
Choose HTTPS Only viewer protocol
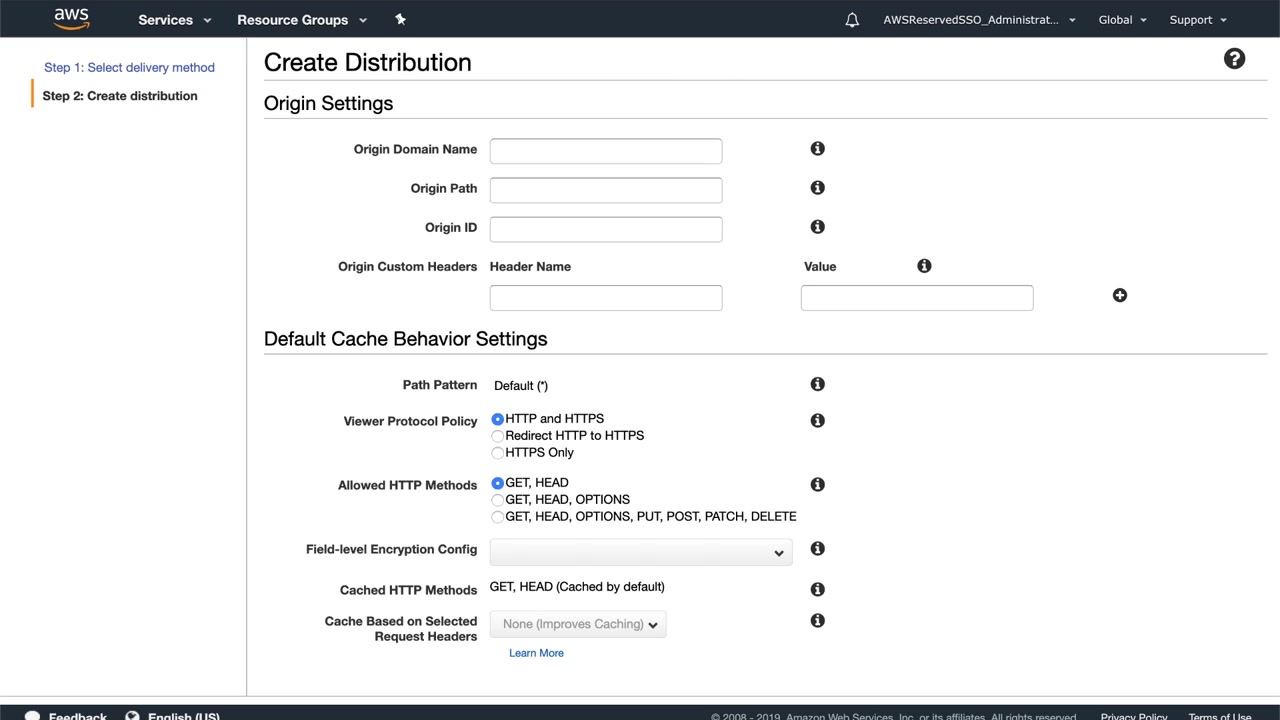click(x=498, y=453)
